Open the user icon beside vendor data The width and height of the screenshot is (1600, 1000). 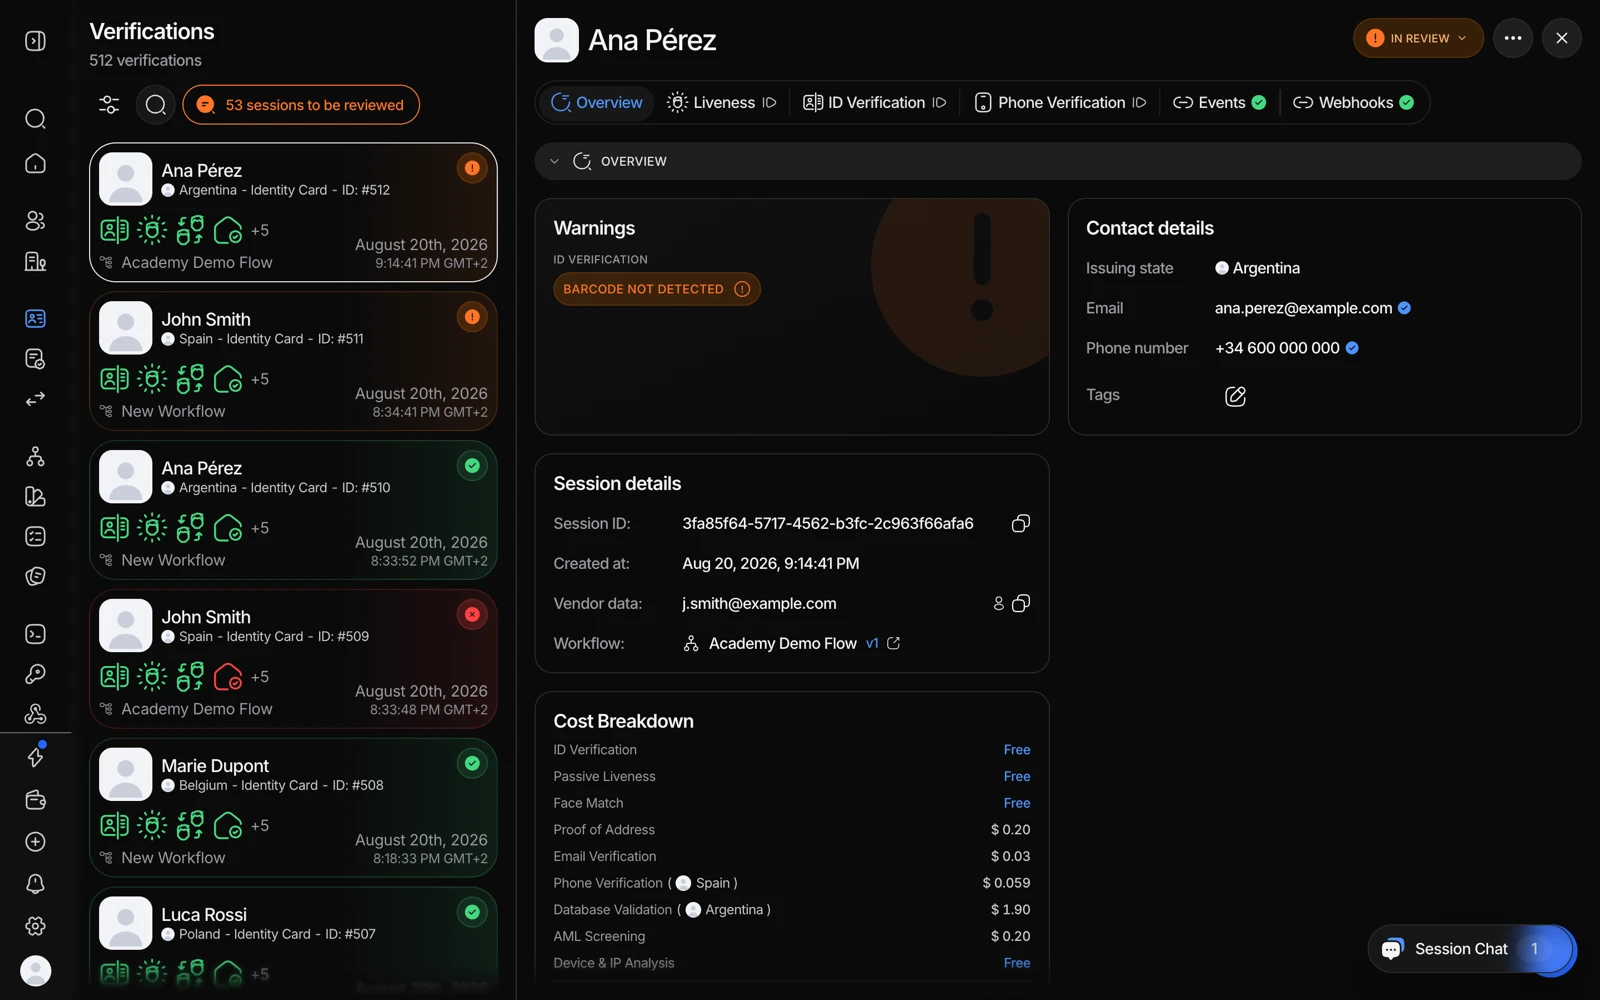click(x=998, y=604)
